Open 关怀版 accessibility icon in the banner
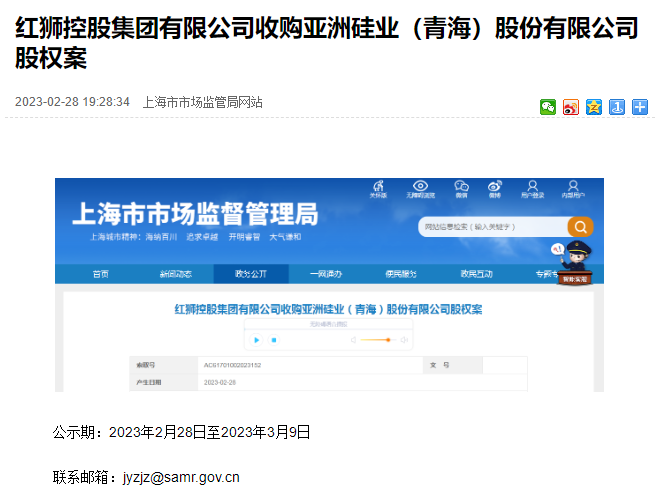Viewport: 662px width, 492px height. [x=378, y=189]
